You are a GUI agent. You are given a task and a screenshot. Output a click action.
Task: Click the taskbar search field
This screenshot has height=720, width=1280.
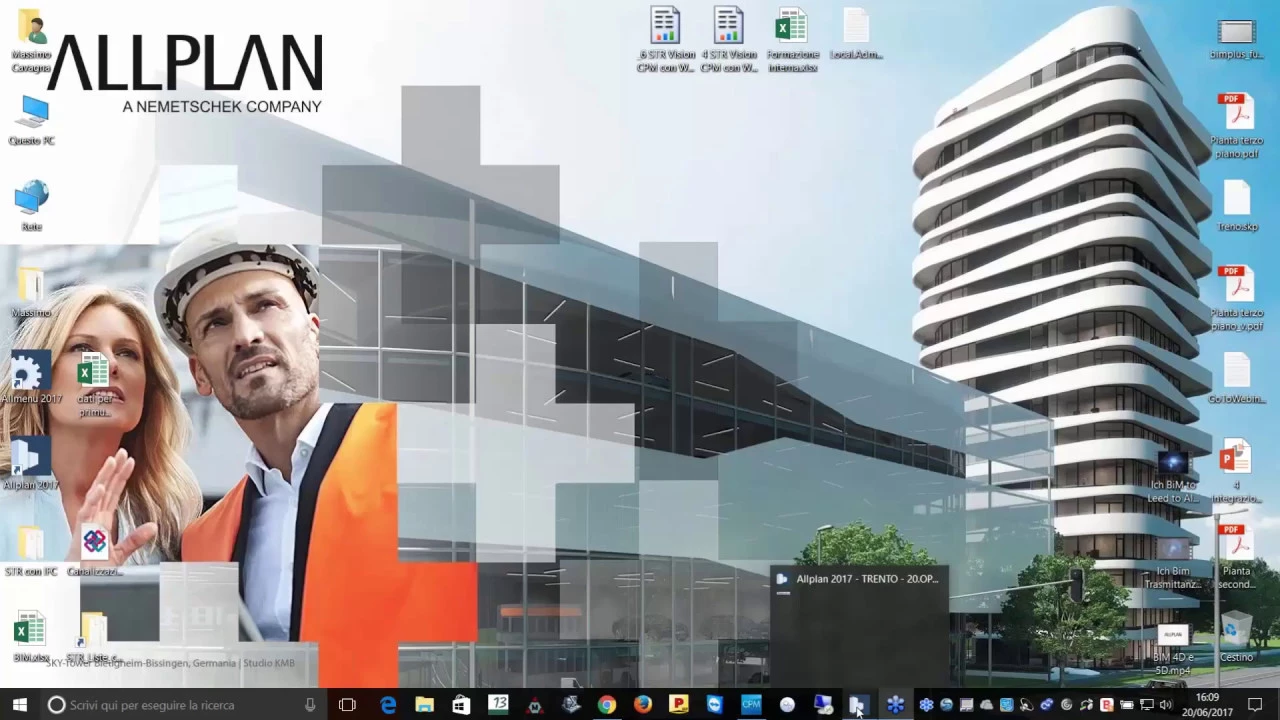(182, 705)
